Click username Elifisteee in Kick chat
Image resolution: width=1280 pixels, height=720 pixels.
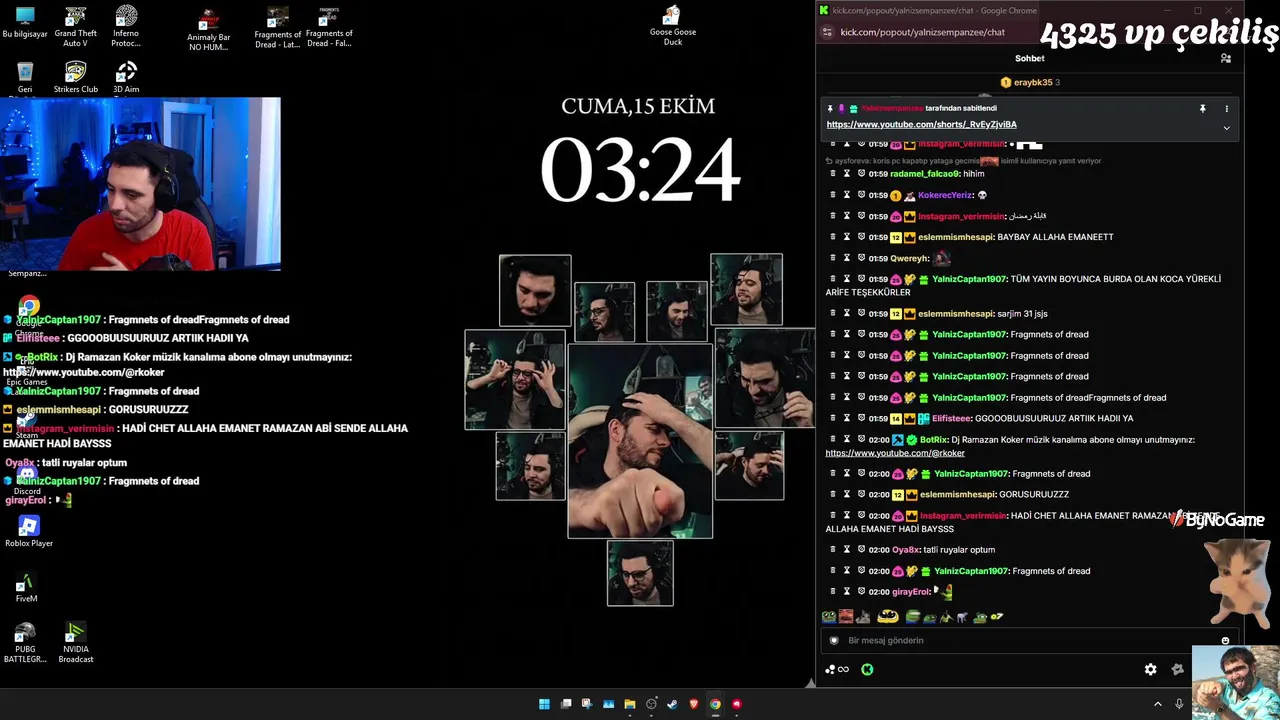coord(951,418)
